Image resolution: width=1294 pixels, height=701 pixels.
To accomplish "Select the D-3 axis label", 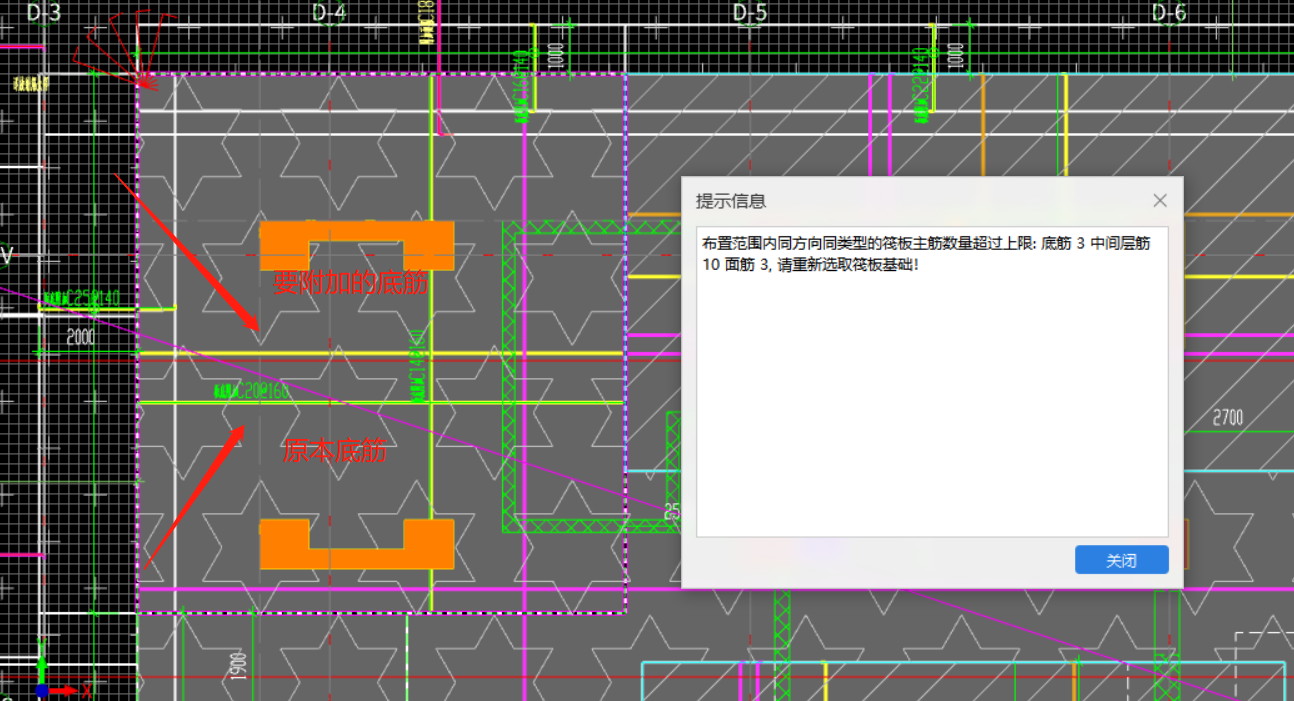I will pyautogui.click(x=44, y=12).
